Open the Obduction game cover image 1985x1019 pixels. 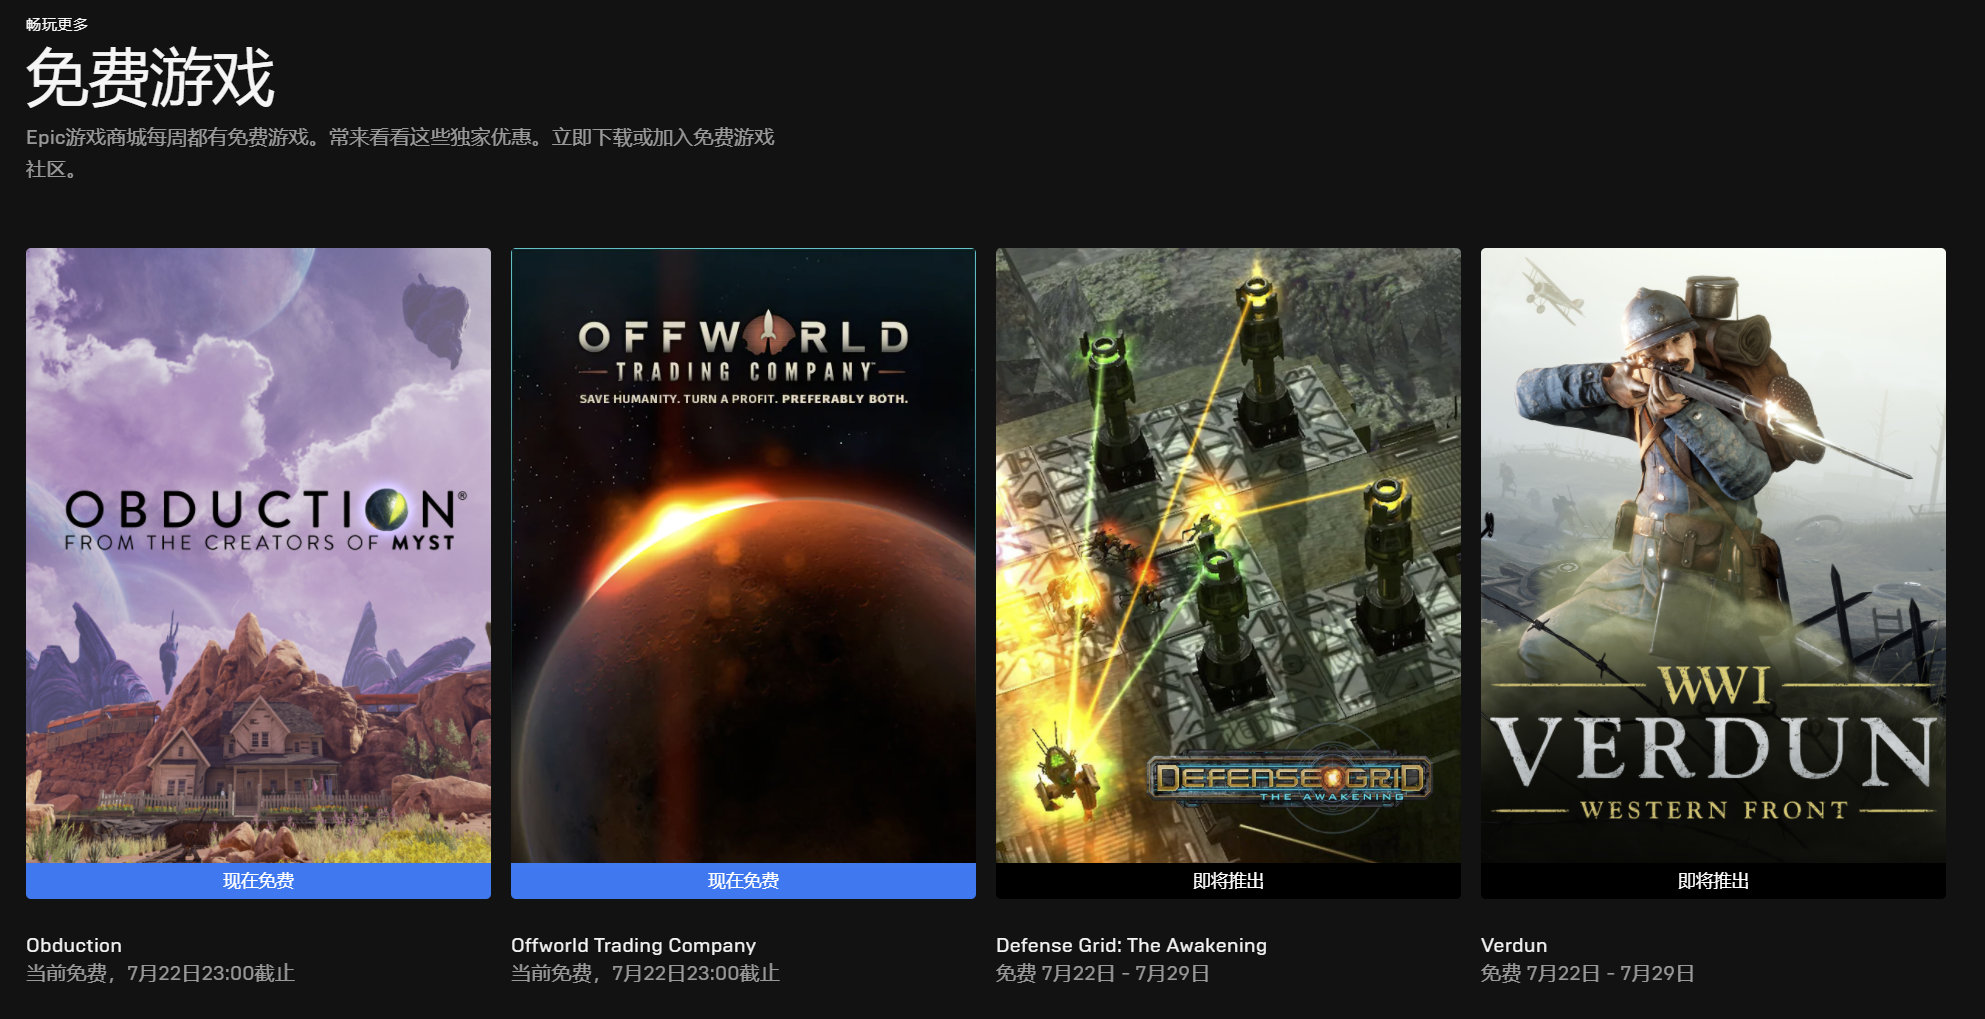pos(258,555)
